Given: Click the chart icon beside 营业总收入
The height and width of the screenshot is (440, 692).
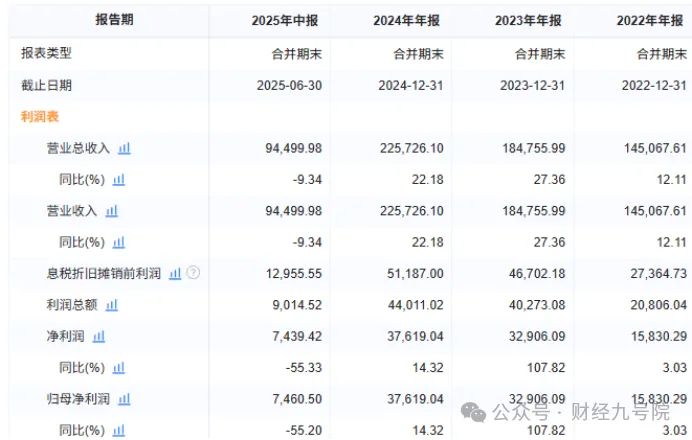Looking at the screenshot, I should tap(125, 148).
